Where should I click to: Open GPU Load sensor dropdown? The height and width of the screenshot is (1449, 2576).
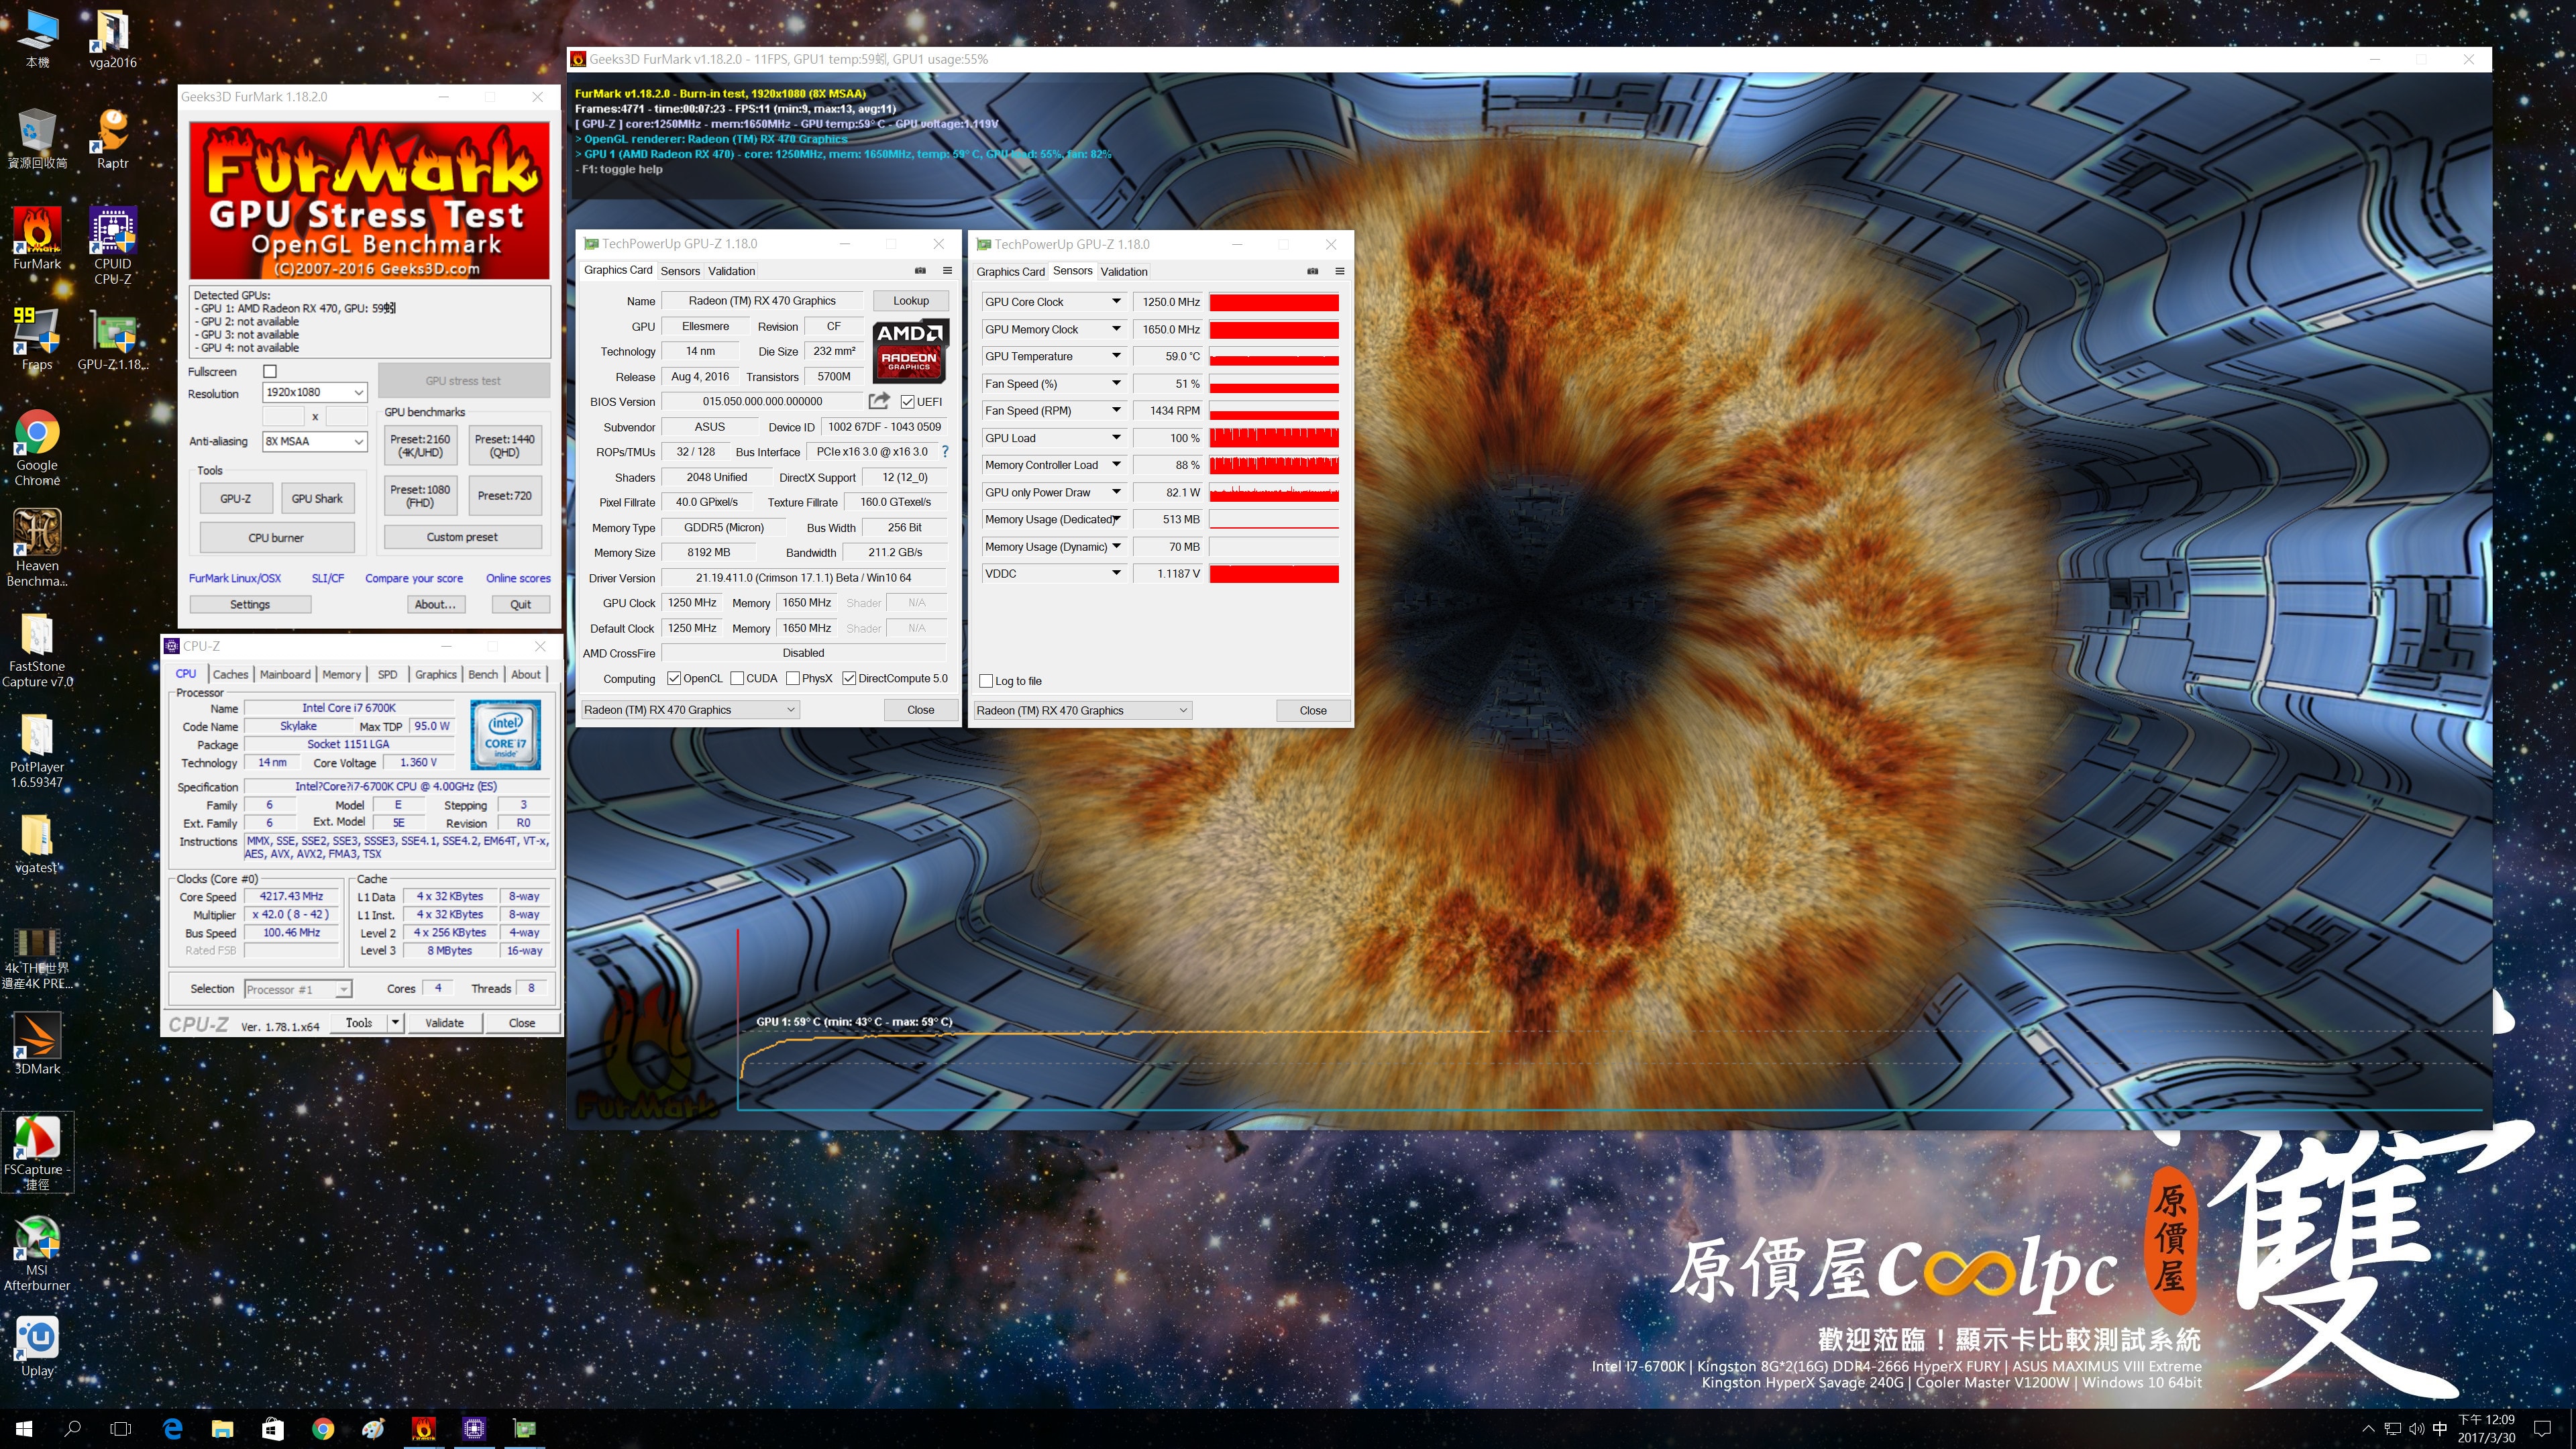tap(1116, 437)
